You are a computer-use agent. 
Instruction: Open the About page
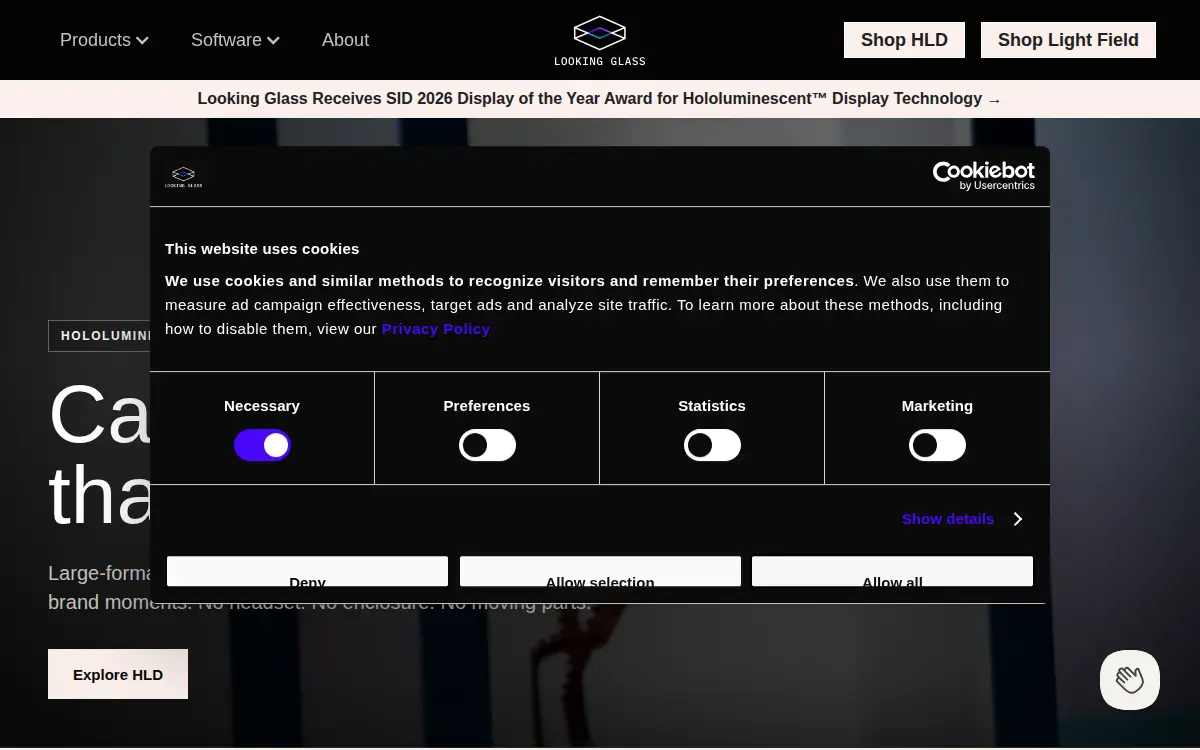(345, 40)
